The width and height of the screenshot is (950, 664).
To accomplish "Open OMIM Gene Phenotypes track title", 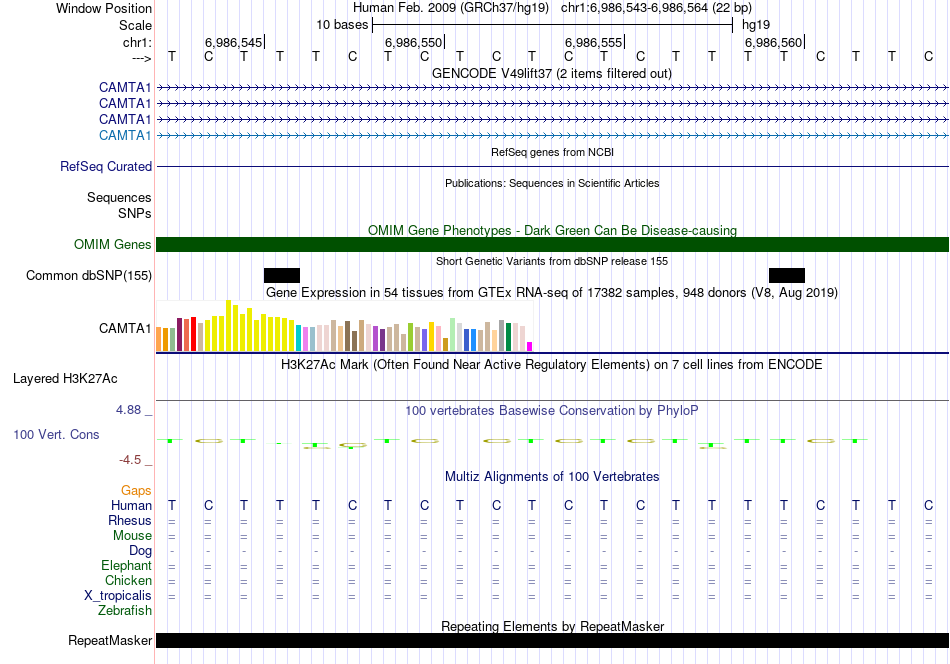I will pyautogui.click(x=552, y=230).
